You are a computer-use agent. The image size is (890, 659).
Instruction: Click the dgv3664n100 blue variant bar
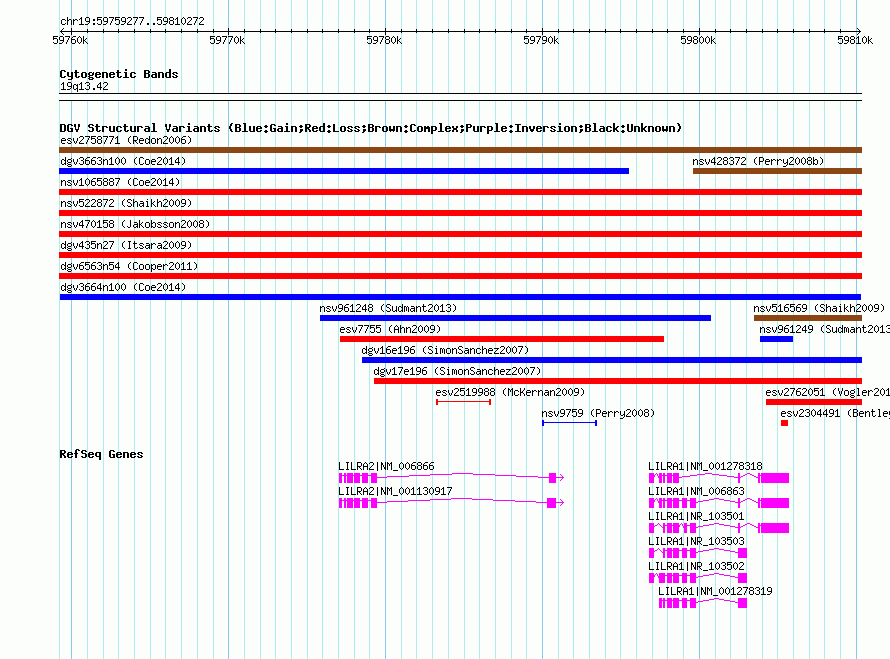(460, 297)
